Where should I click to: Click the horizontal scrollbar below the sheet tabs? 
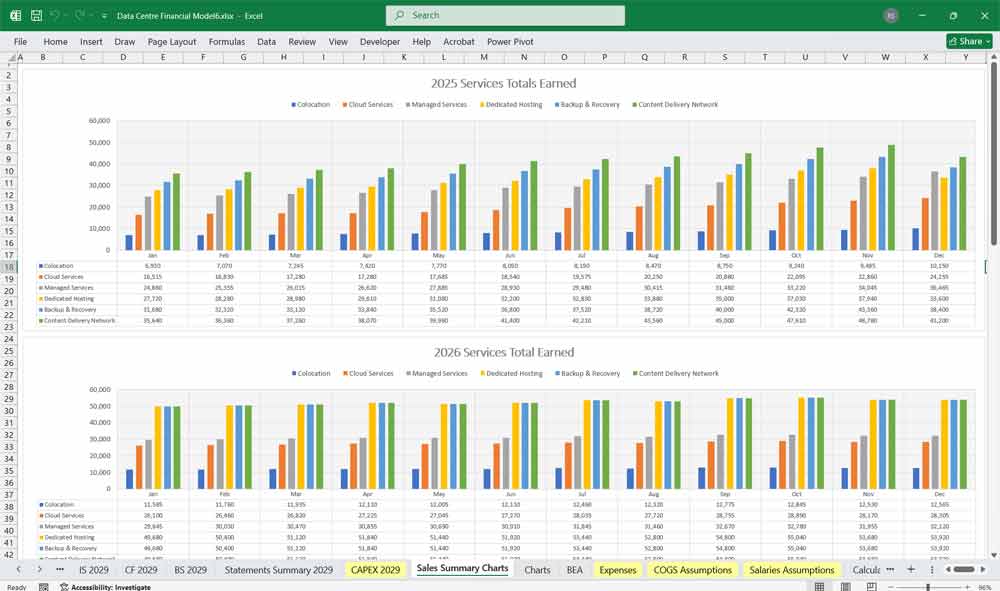[964, 569]
